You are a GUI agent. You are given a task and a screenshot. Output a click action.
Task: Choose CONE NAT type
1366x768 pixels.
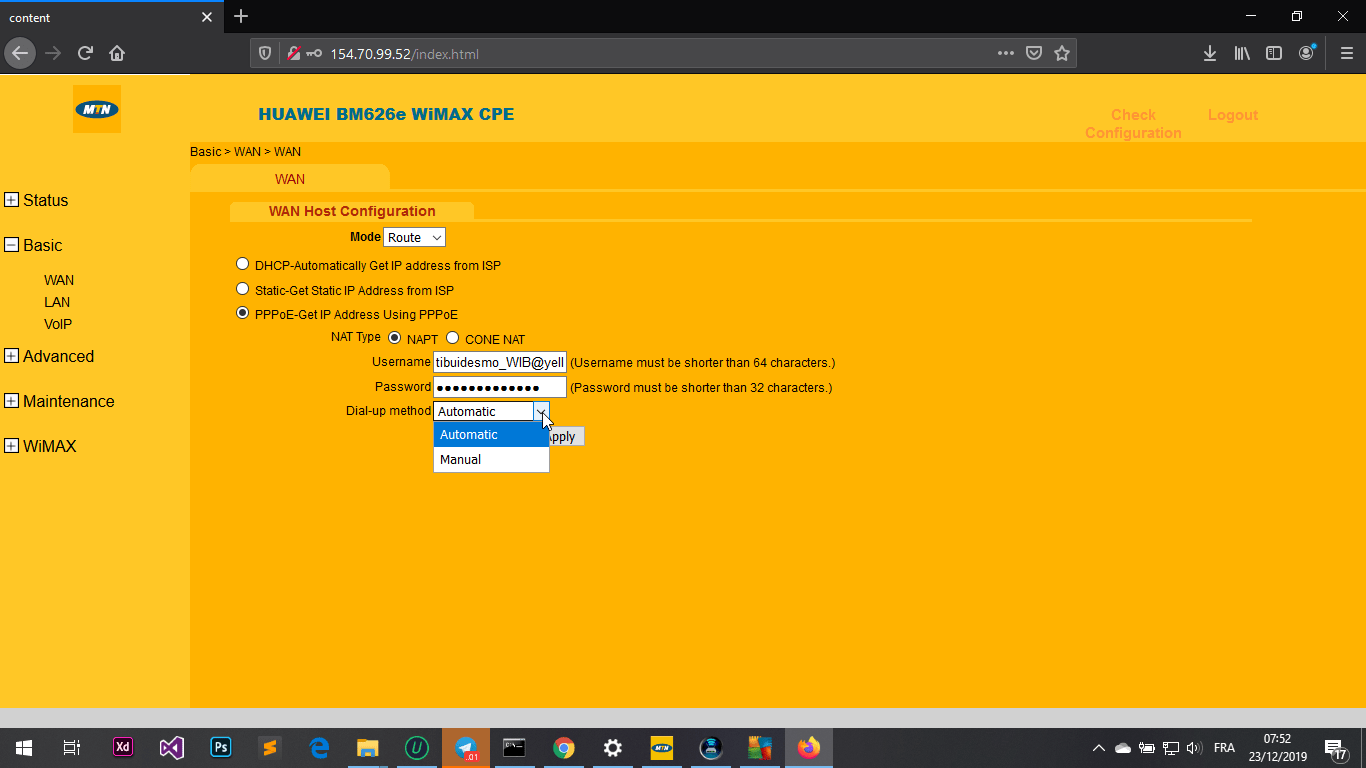point(452,338)
